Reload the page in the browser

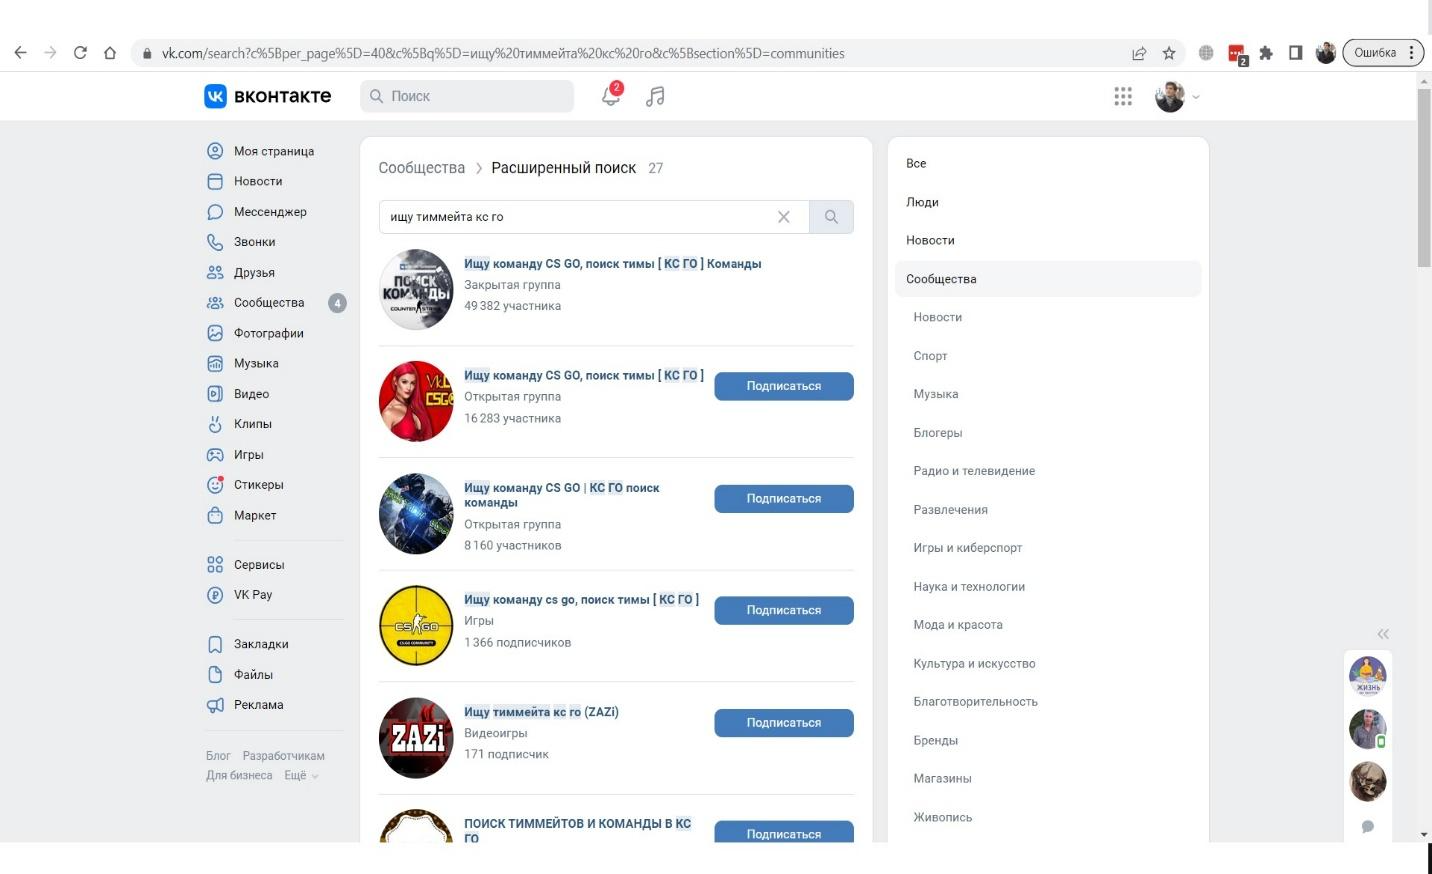[x=80, y=53]
